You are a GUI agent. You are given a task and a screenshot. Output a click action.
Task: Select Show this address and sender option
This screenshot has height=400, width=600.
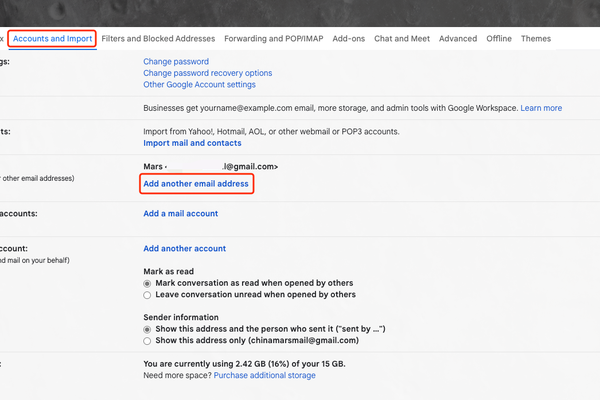coord(148,330)
